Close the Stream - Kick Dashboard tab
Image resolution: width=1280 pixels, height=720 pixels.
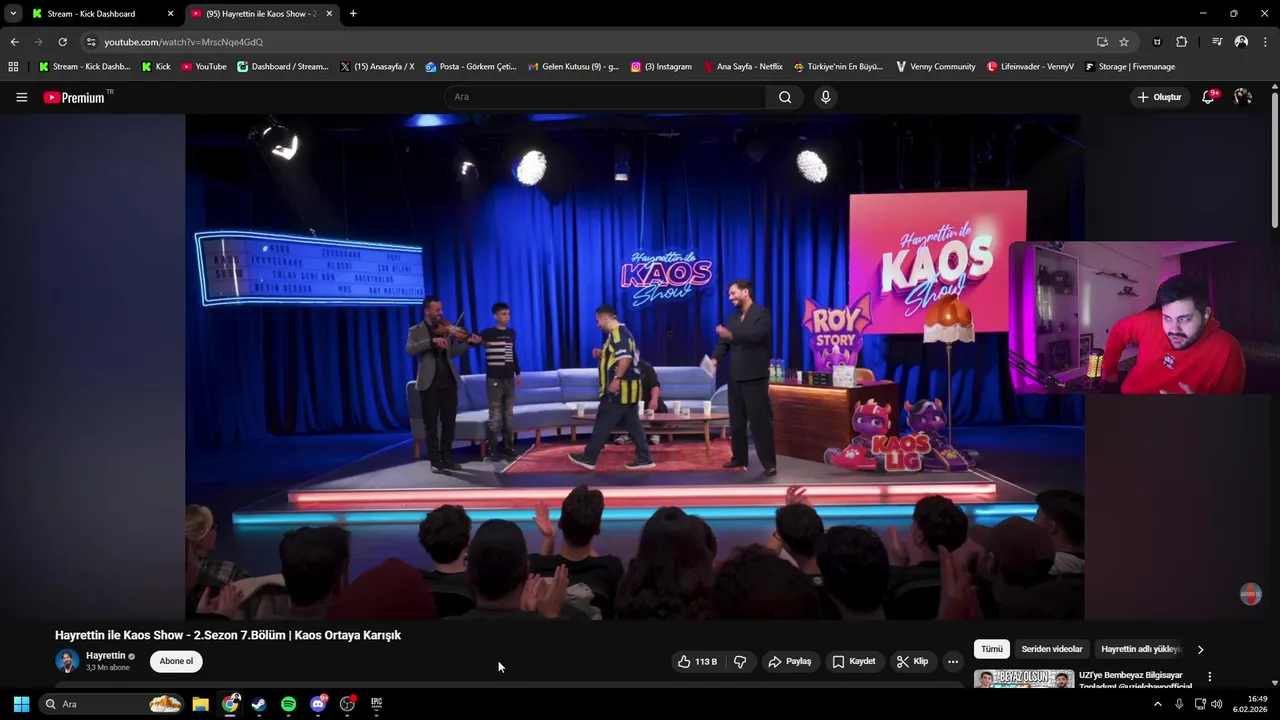coord(170,14)
